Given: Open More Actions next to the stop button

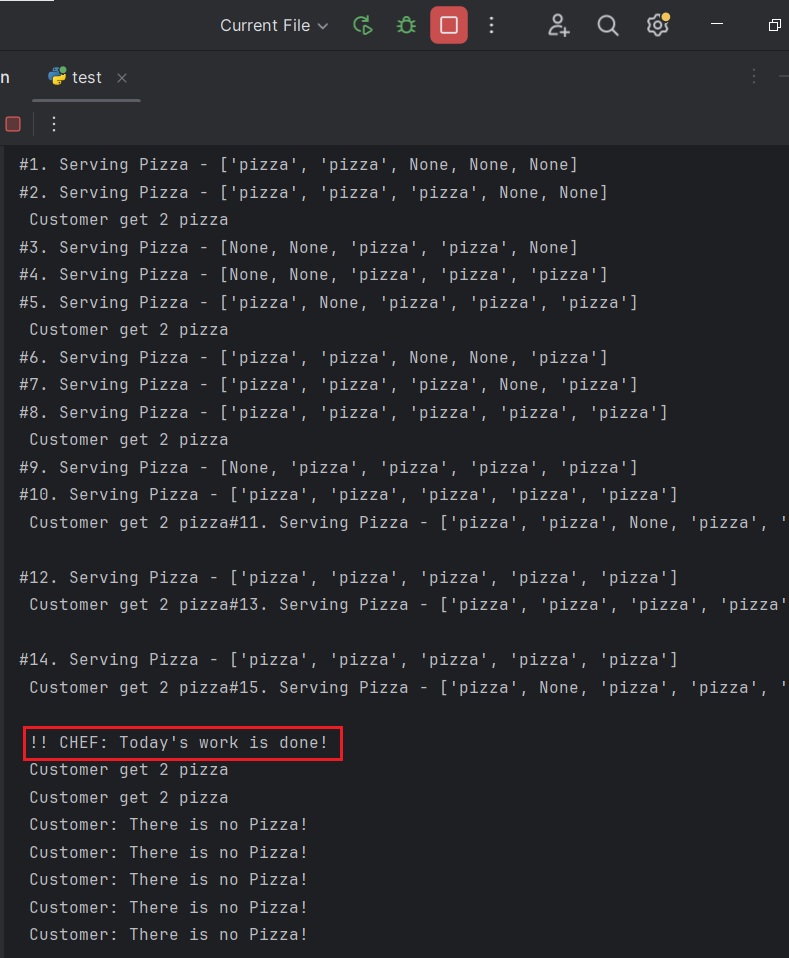Looking at the screenshot, I should tap(491, 25).
